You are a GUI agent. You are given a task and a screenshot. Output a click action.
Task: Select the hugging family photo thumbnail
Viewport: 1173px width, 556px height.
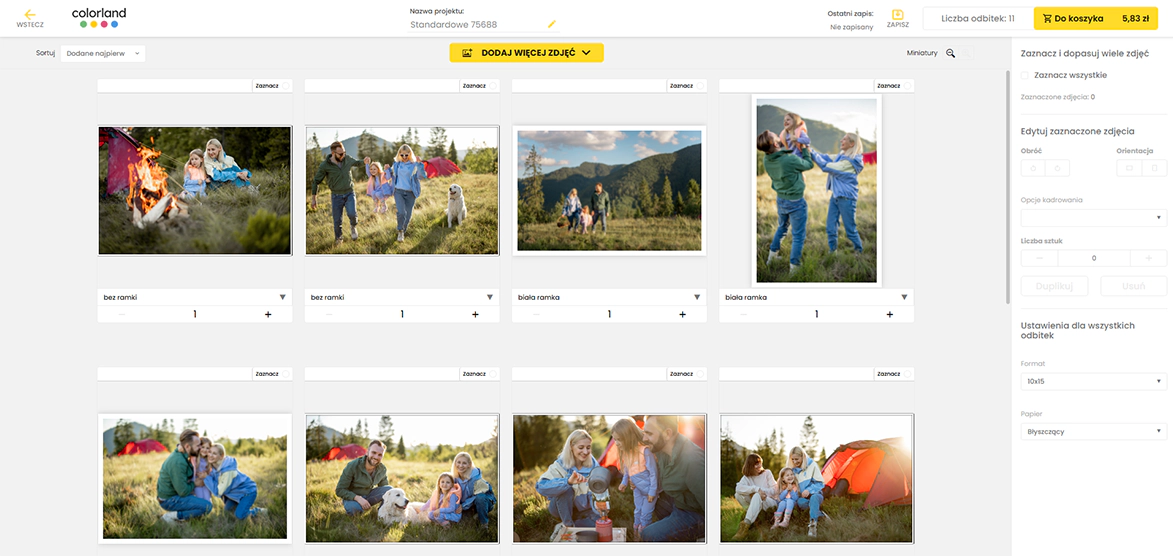195,478
